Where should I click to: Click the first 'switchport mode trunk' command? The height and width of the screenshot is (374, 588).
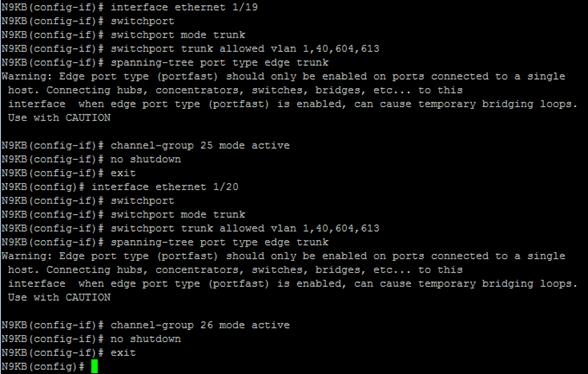[178, 35]
